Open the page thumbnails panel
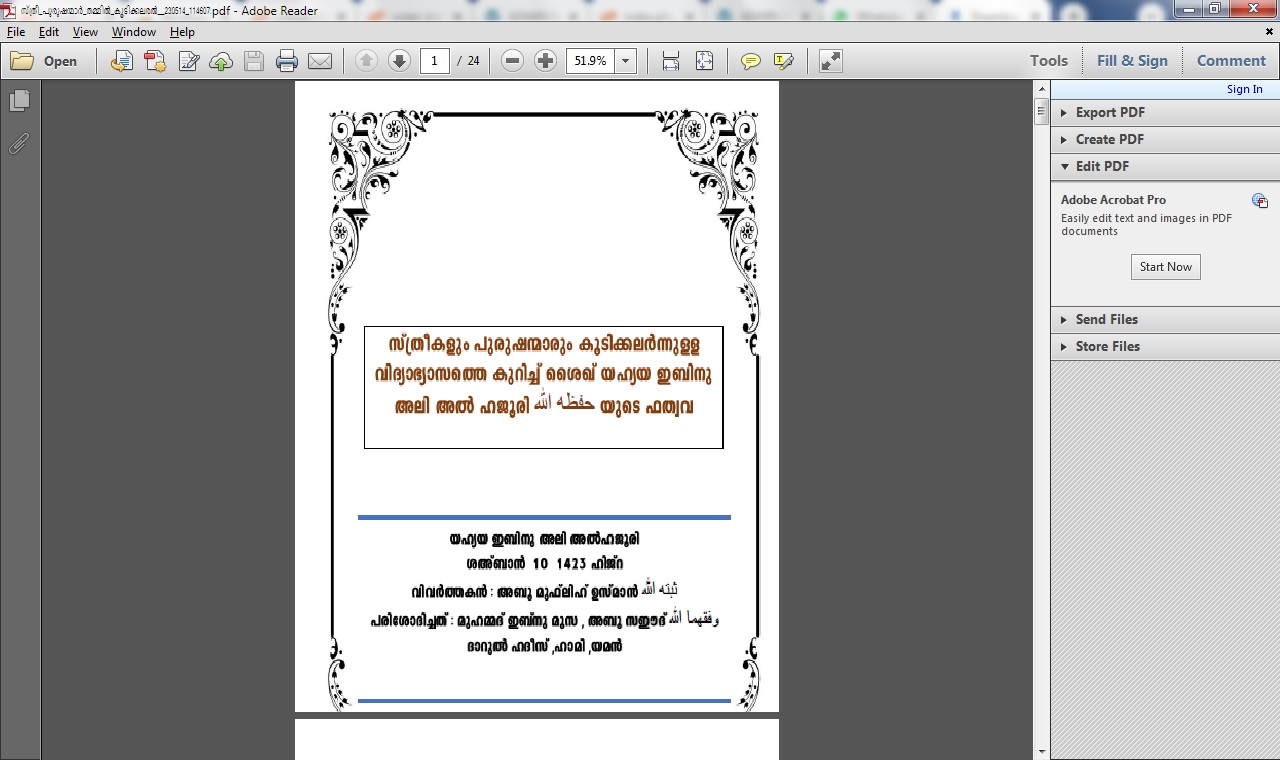 (19, 101)
